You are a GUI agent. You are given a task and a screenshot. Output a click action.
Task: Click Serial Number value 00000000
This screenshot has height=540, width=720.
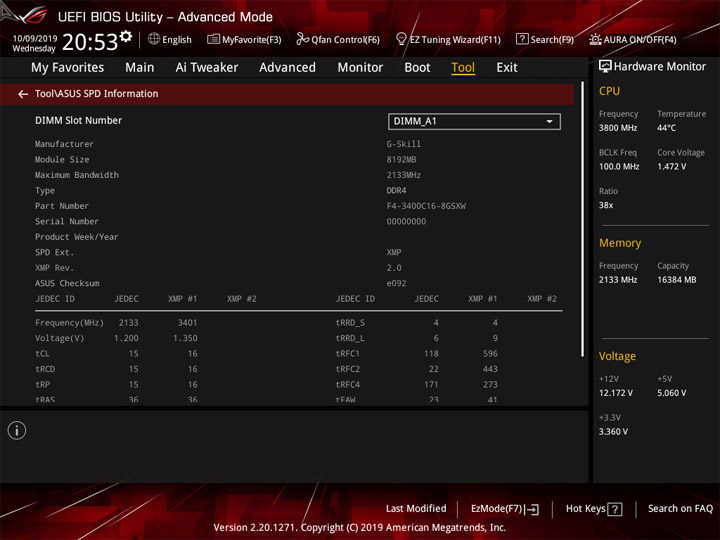406,221
